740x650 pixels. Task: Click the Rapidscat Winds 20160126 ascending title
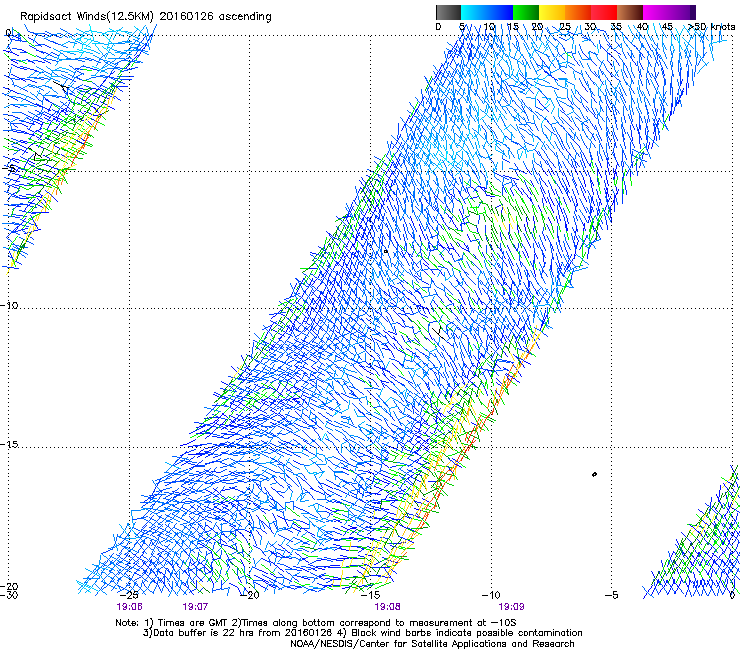146,16
